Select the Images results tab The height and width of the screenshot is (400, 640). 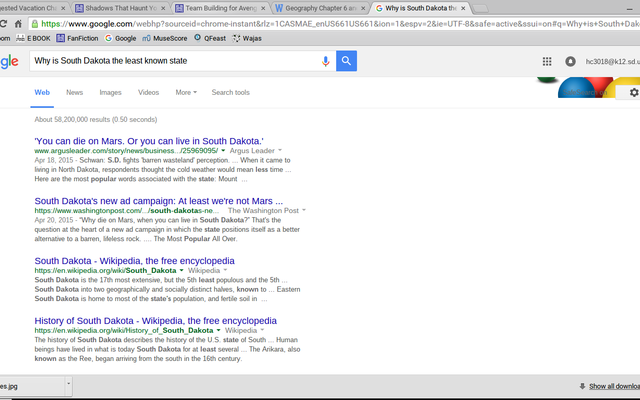tap(111, 93)
